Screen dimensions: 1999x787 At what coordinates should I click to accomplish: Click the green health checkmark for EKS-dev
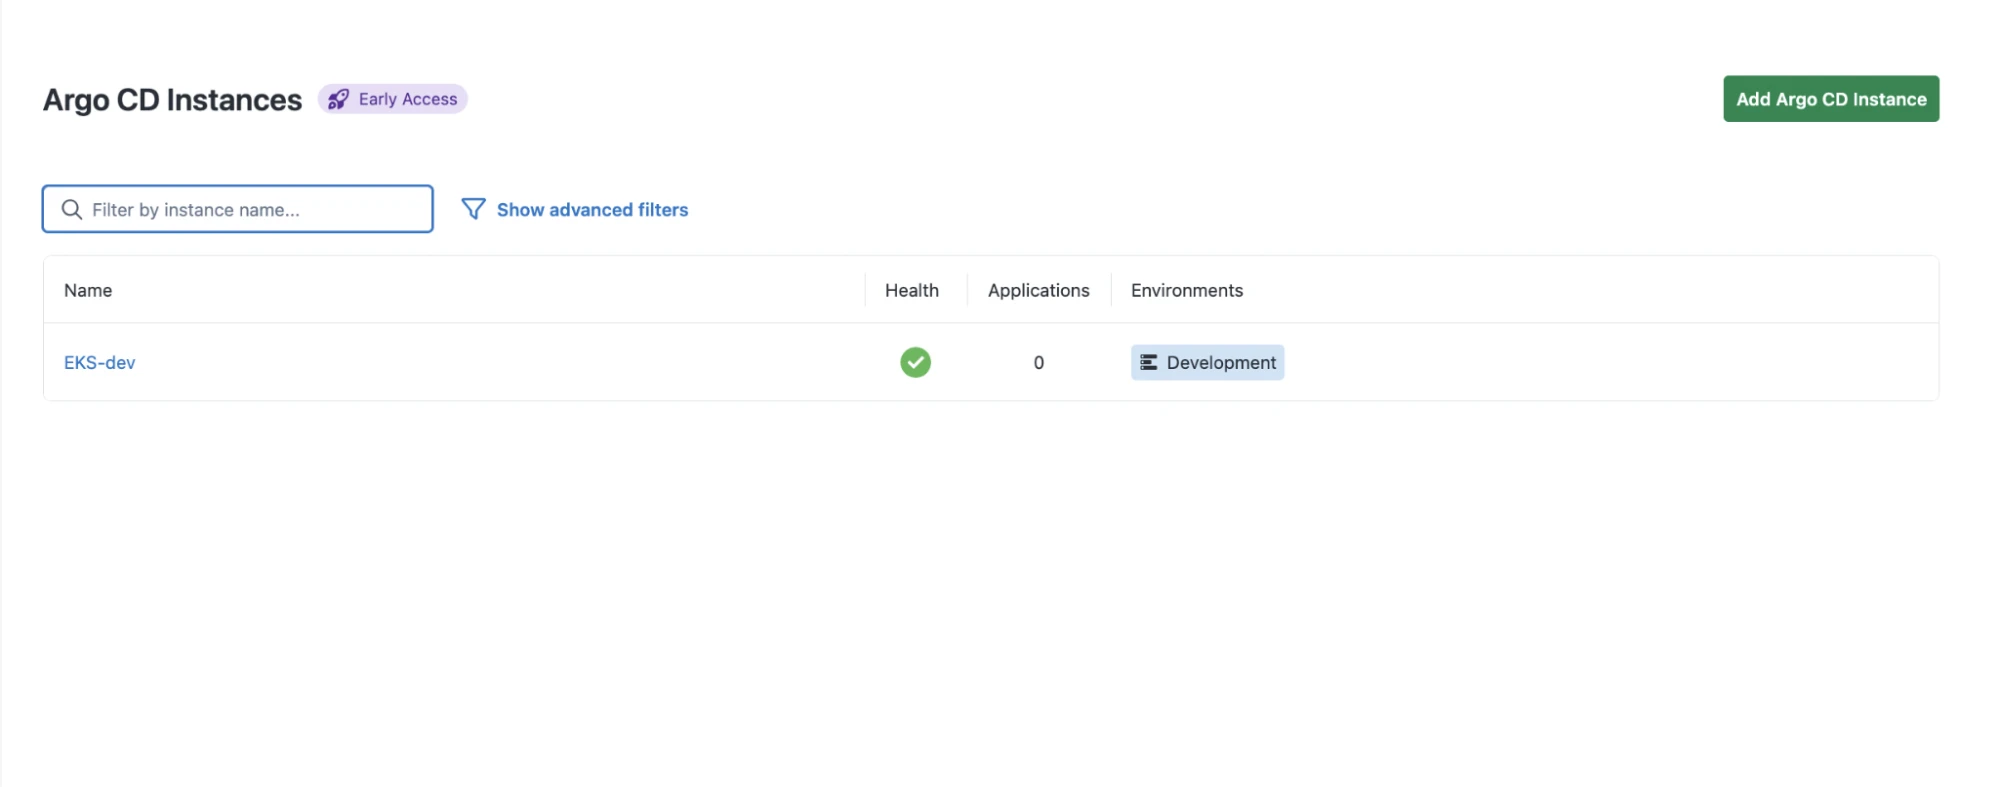pos(915,362)
